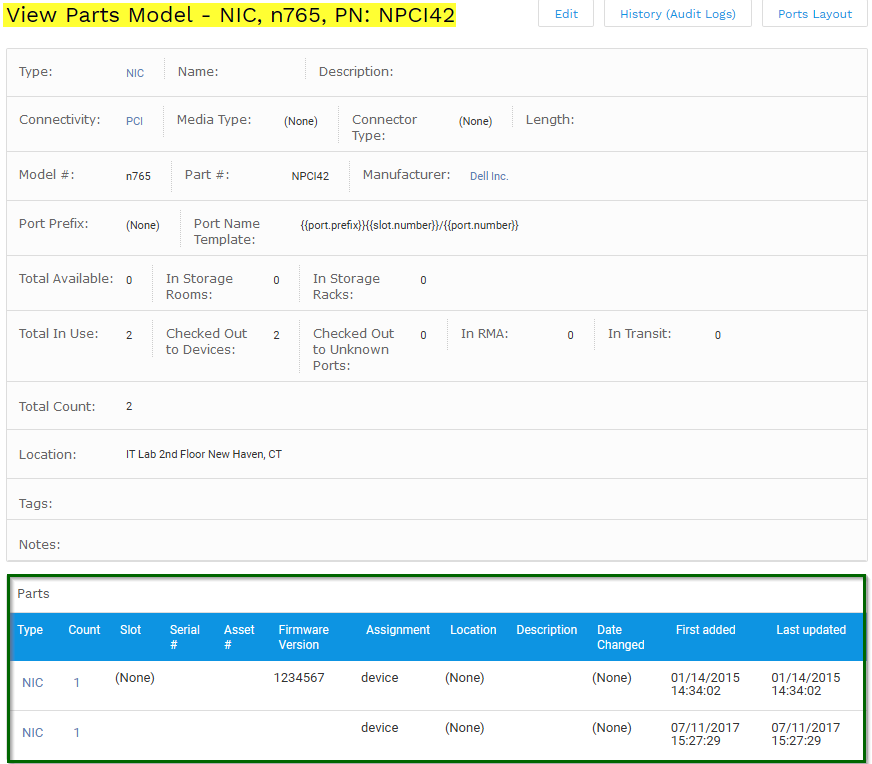Click the First added column header

[705, 630]
